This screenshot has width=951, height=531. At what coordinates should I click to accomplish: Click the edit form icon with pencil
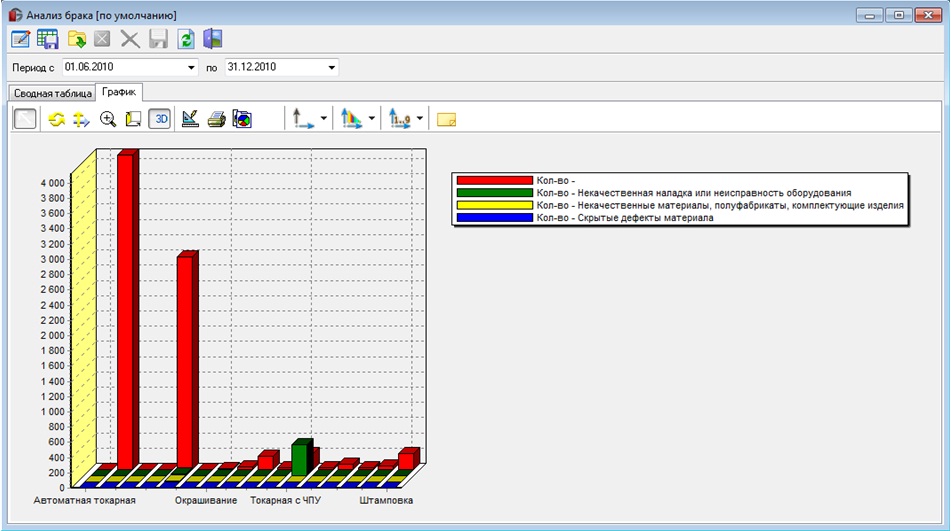point(21,39)
